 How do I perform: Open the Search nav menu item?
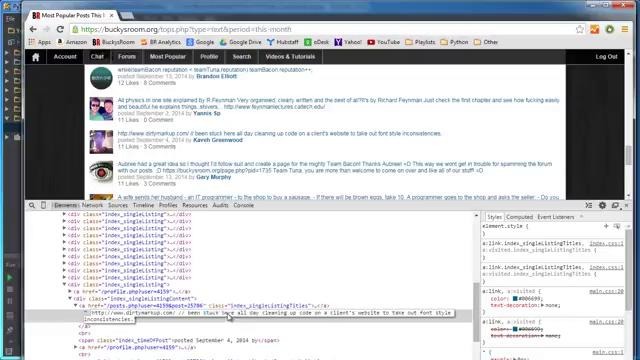[242, 57]
